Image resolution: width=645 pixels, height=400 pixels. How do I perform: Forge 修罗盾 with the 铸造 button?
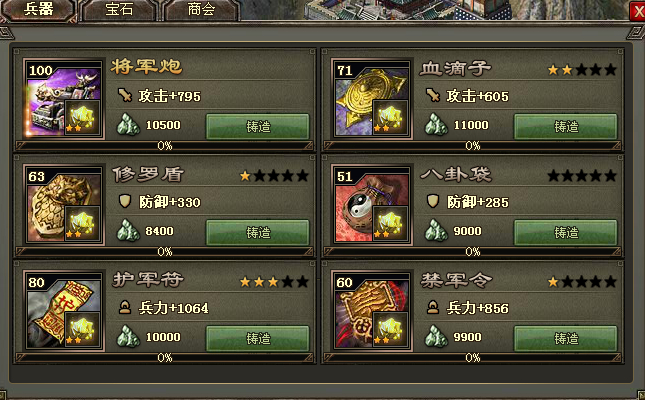pos(258,233)
